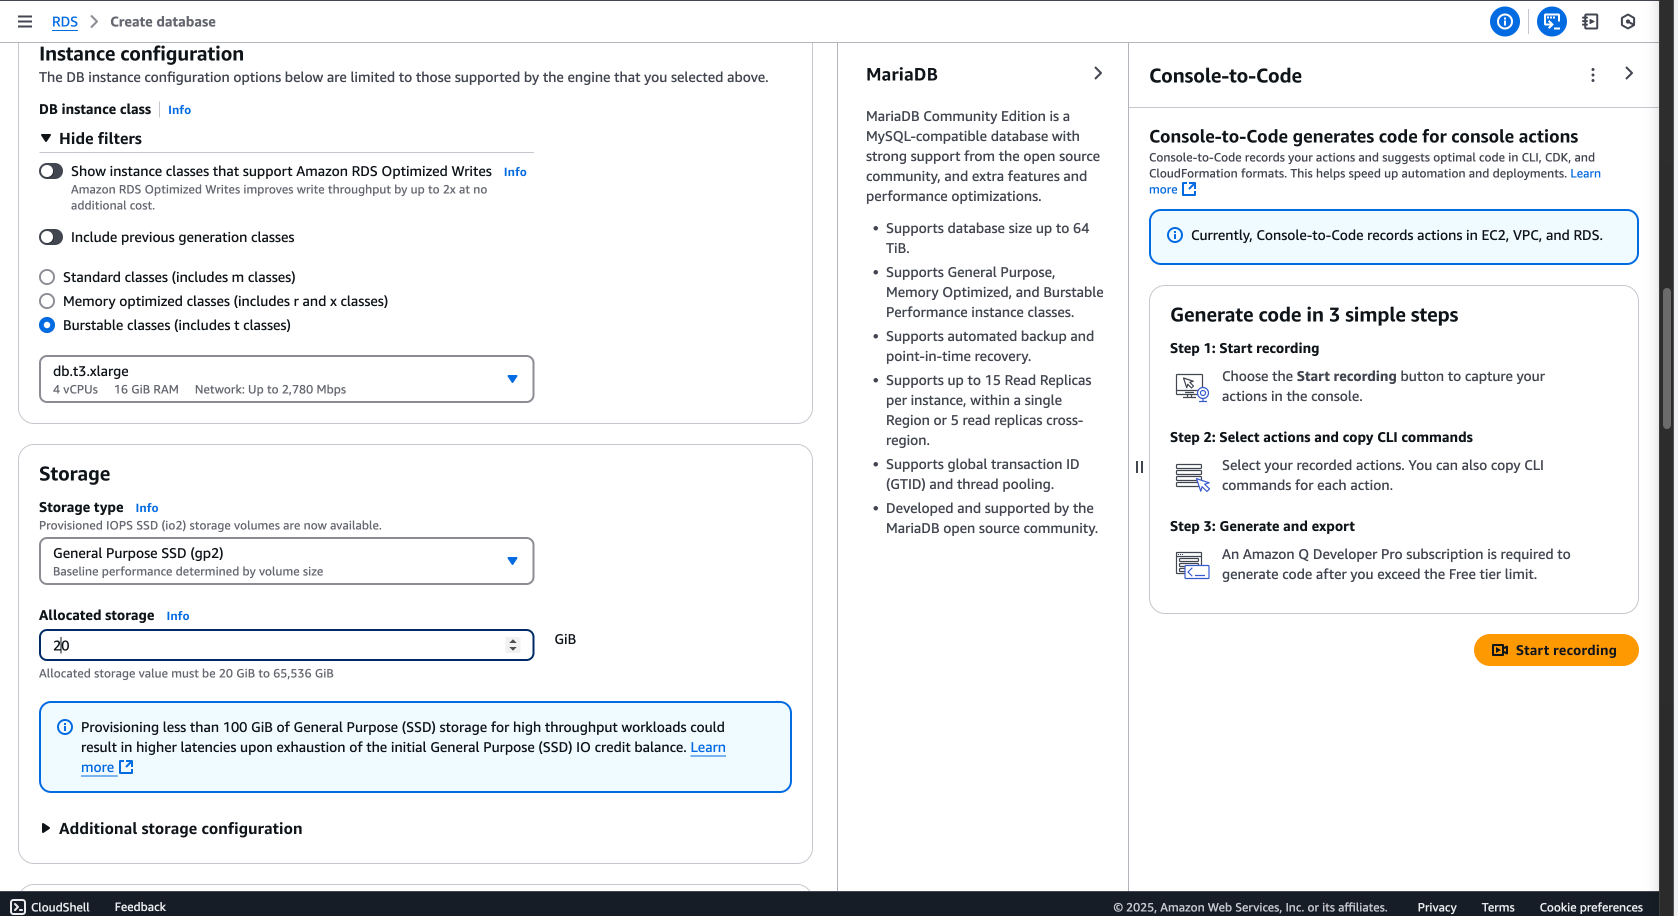The image size is (1678, 916).
Task: Open the settings hexagon icon in header
Action: [1628, 21]
